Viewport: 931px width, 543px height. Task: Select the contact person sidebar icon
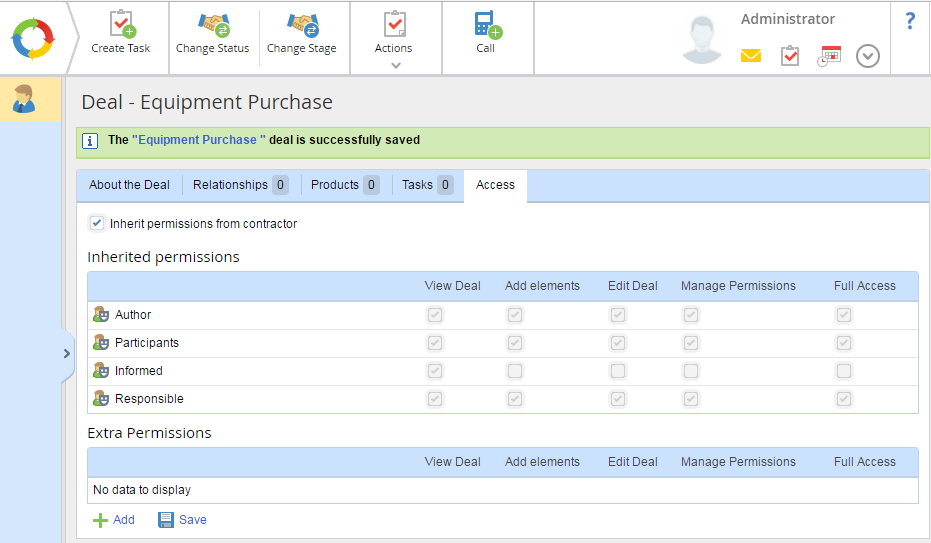pyautogui.click(x=24, y=99)
